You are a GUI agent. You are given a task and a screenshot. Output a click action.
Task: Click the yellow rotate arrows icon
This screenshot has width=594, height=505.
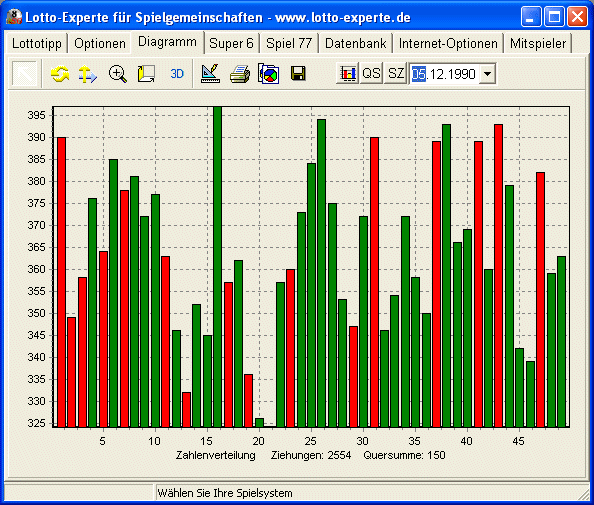[x=60, y=73]
